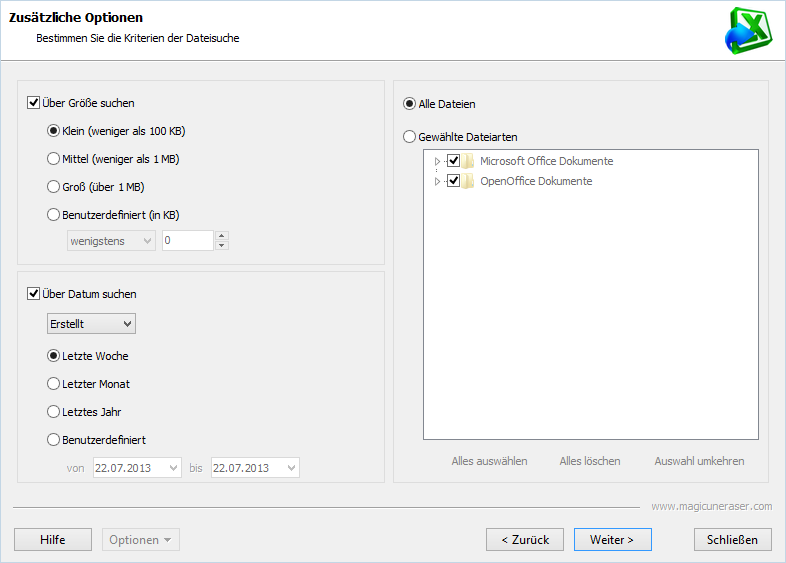Screen dimensions: 786x563
Task: Click the Weiter button
Action: click(613, 540)
